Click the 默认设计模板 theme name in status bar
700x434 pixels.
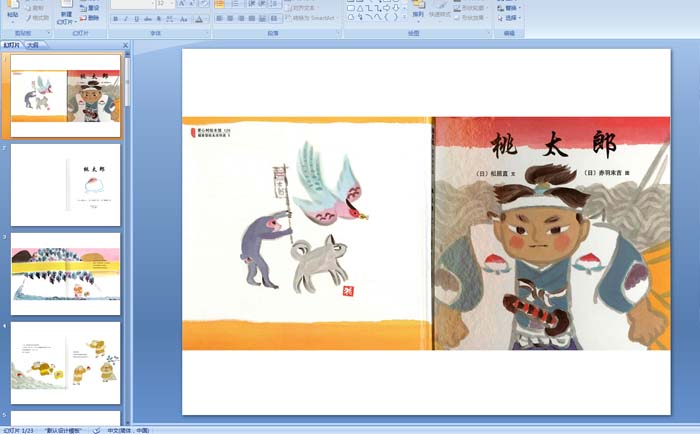click(63, 430)
